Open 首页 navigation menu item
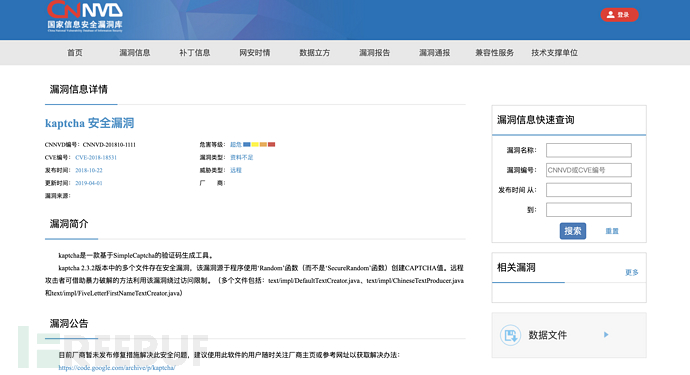This screenshot has width=690, height=375. tap(75, 53)
